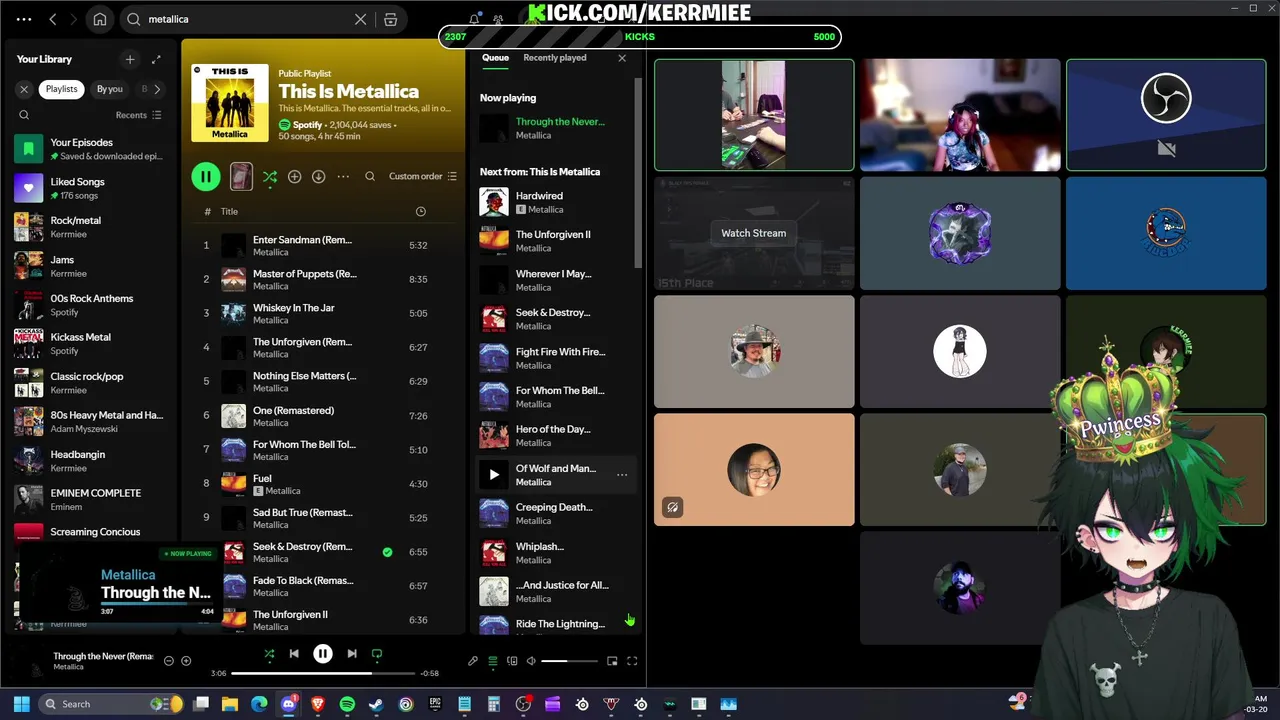Screen dimensions: 1280x720
Task: Open the Recents sort dropdown
Action: (138, 115)
